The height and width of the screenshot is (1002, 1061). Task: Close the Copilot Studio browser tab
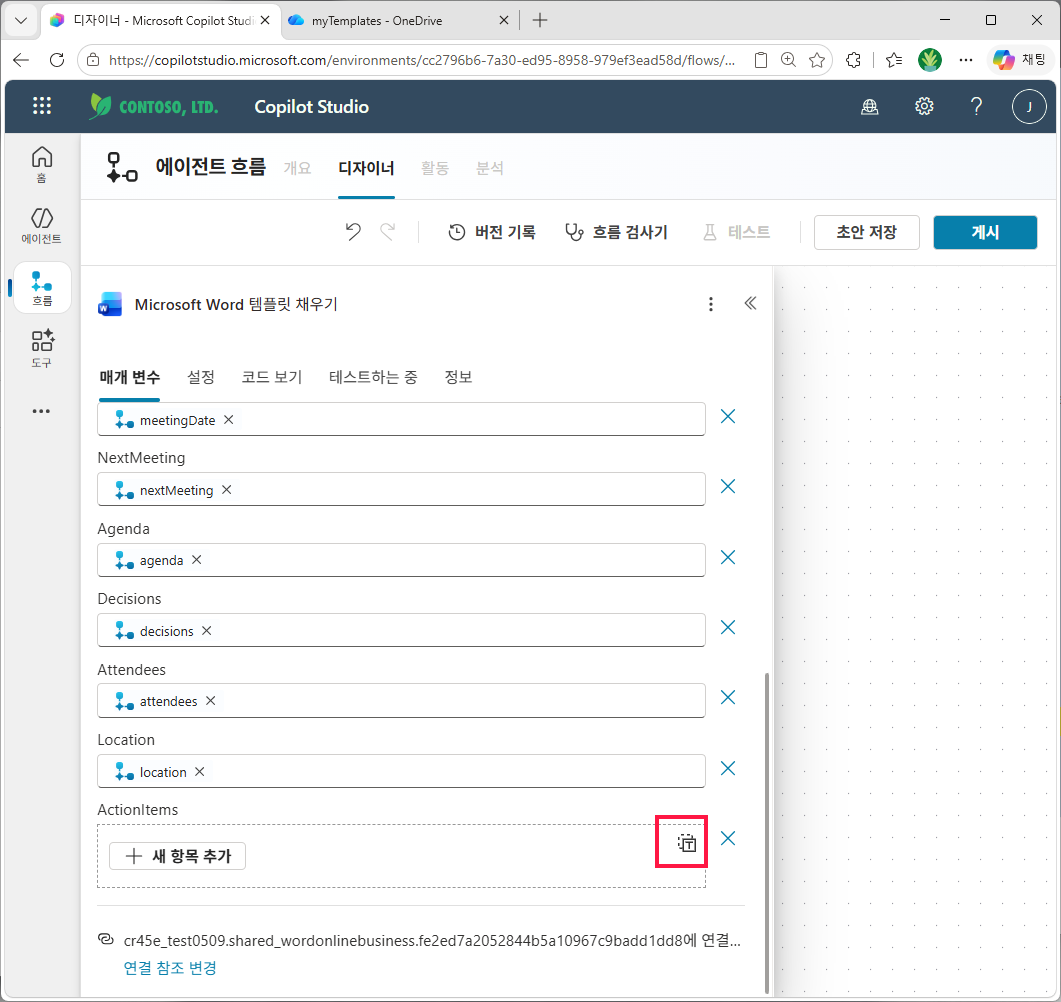pyautogui.click(x=265, y=20)
